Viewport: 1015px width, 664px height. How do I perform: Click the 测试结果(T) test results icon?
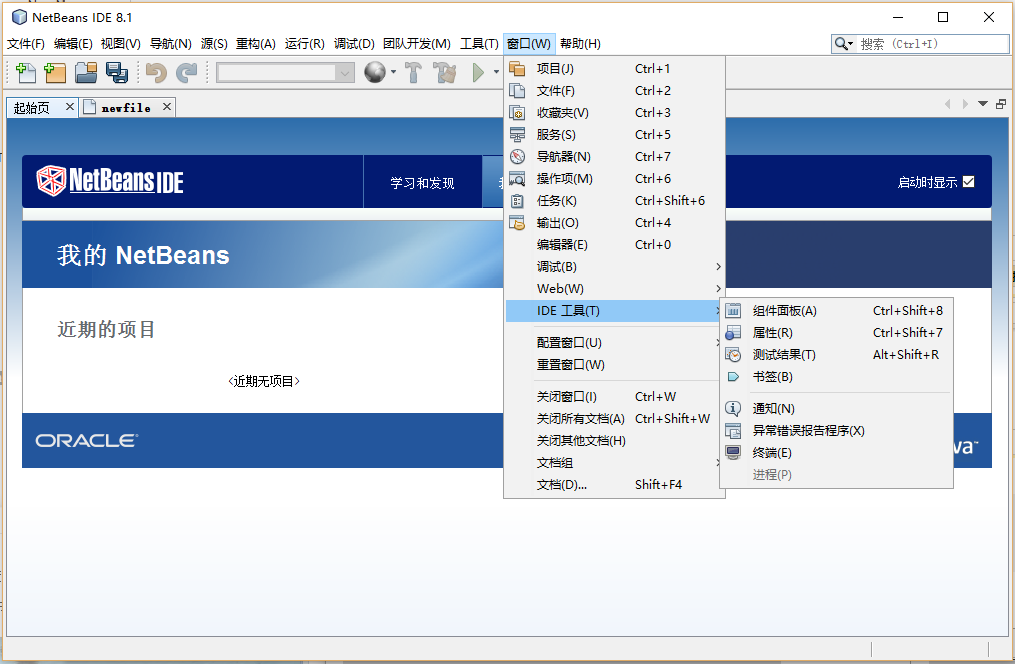pyautogui.click(x=733, y=355)
